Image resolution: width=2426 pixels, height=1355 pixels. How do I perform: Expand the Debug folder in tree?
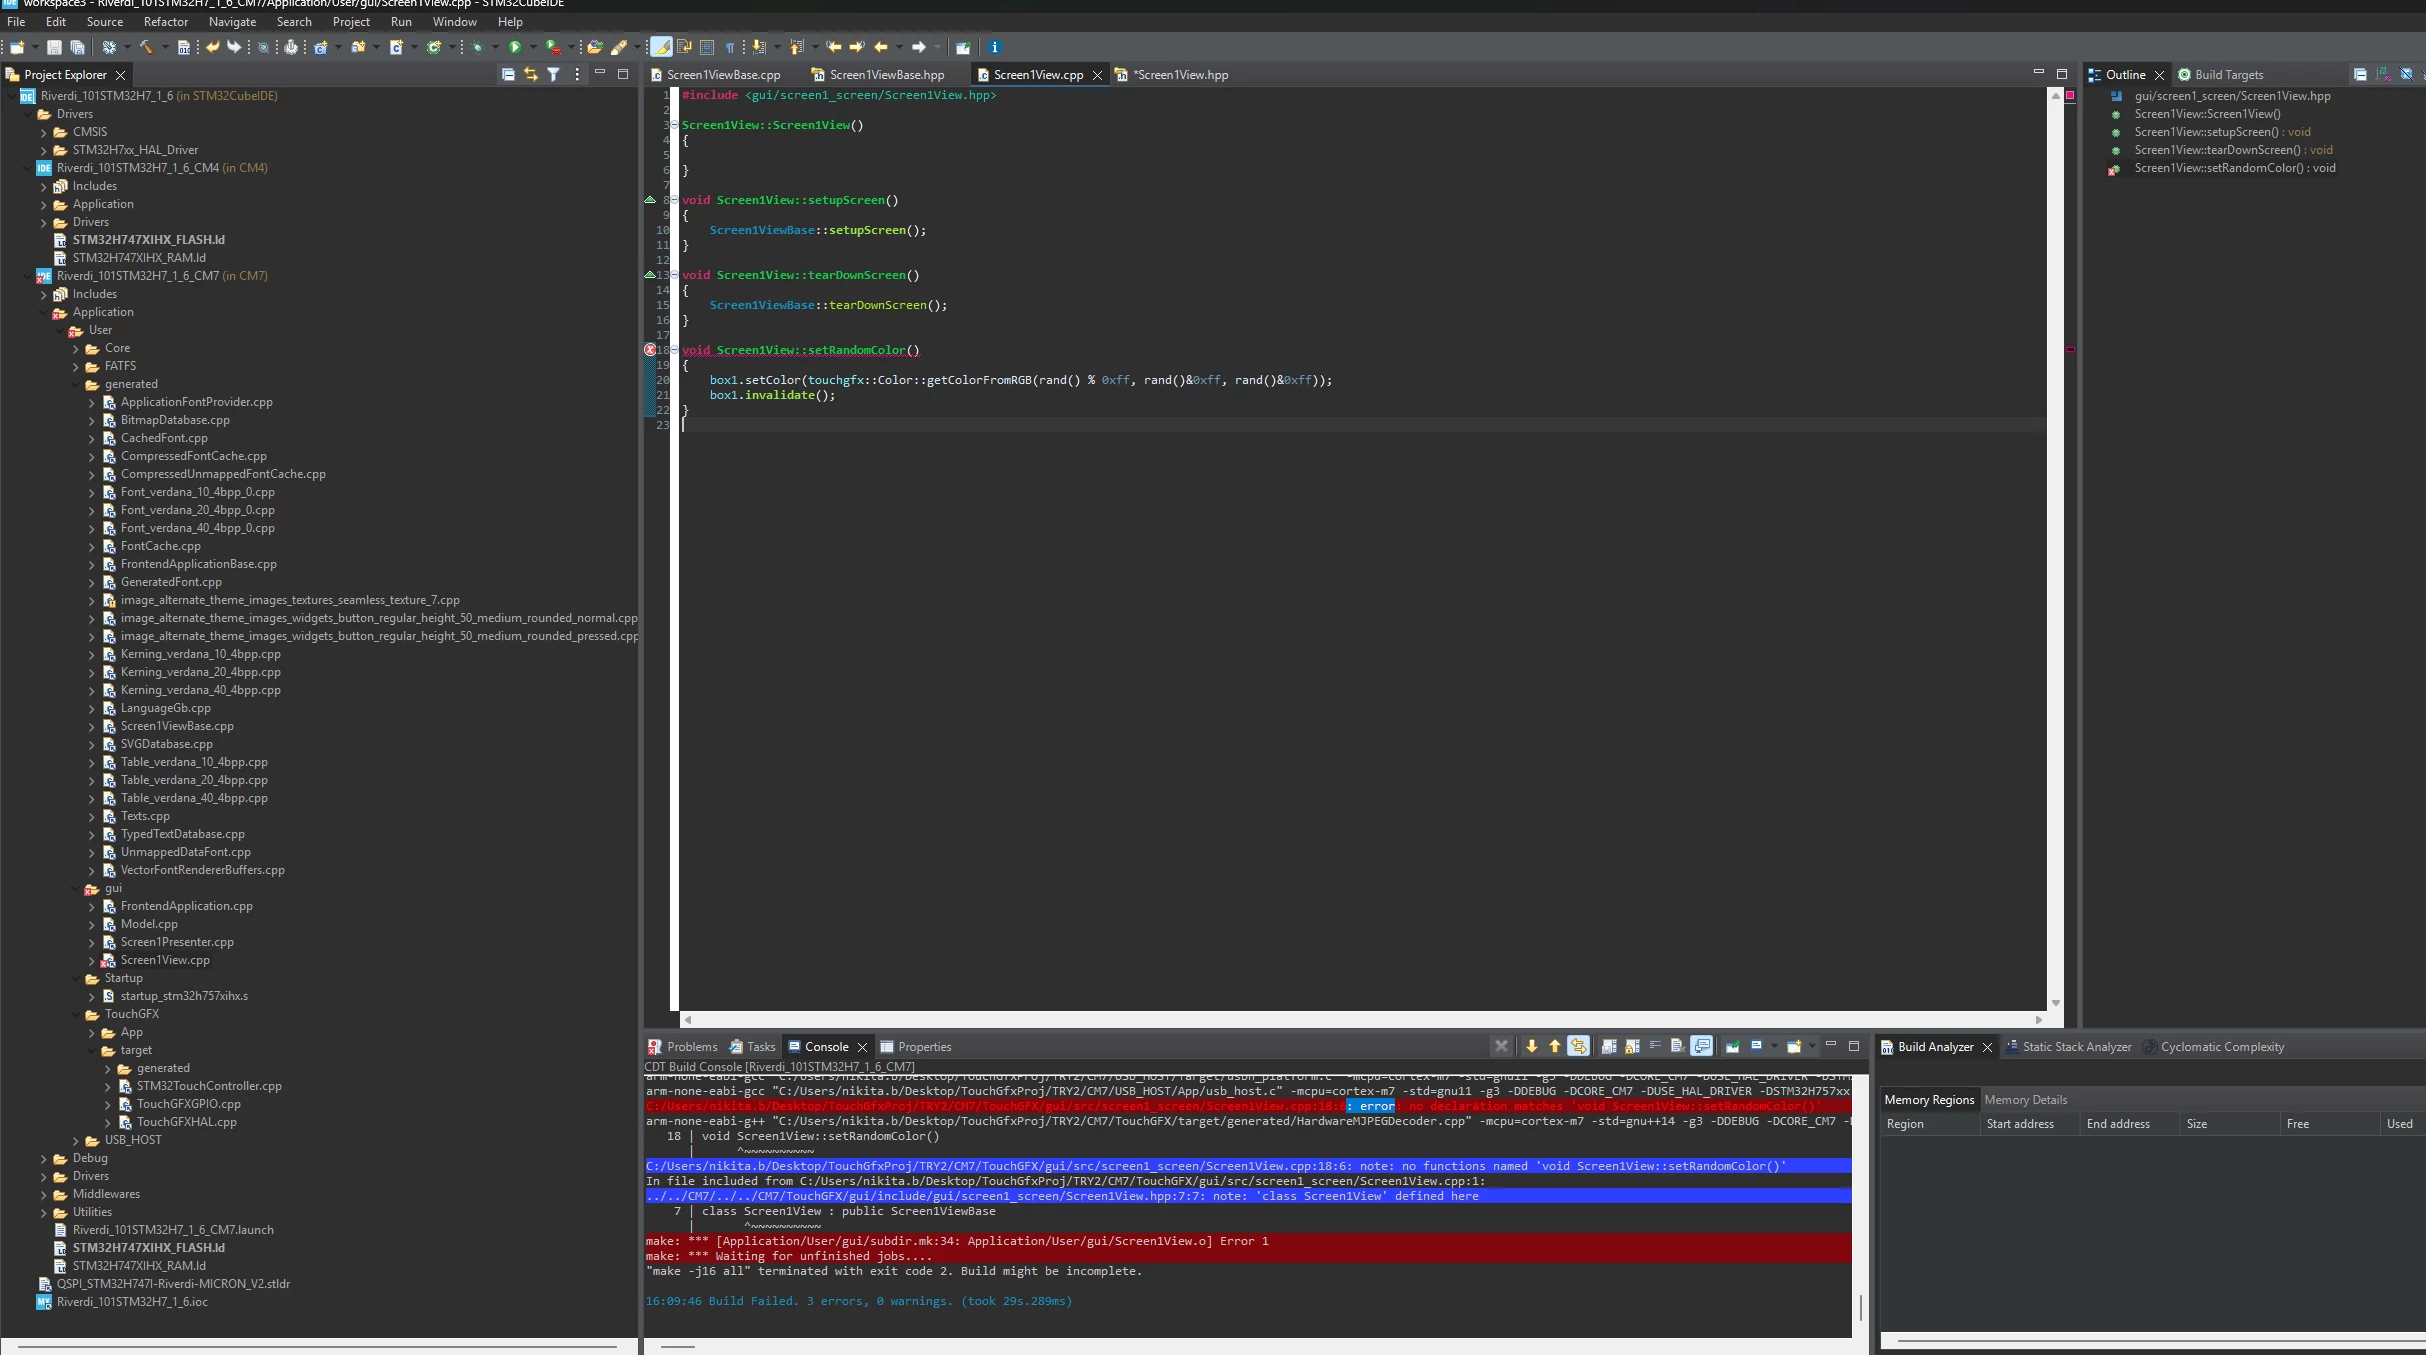pyautogui.click(x=44, y=1158)
